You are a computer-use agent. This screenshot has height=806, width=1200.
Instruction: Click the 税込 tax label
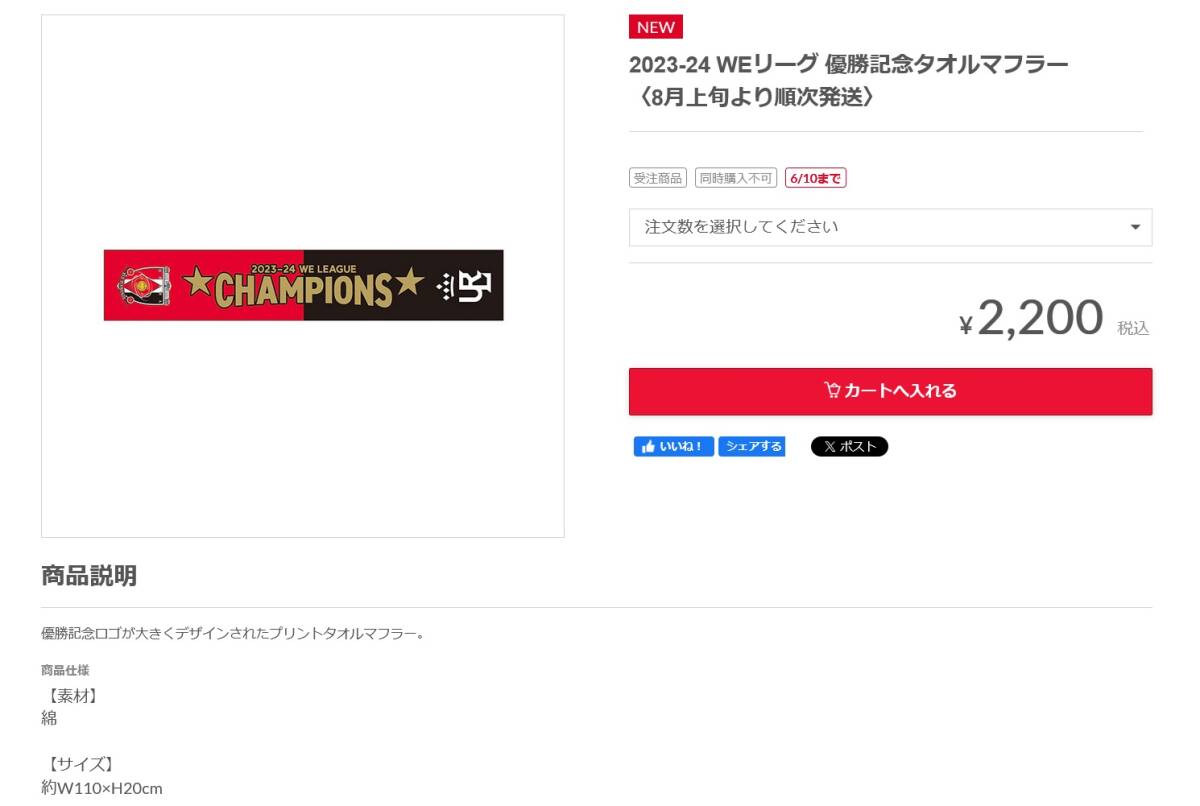[x=1133, y=328]
